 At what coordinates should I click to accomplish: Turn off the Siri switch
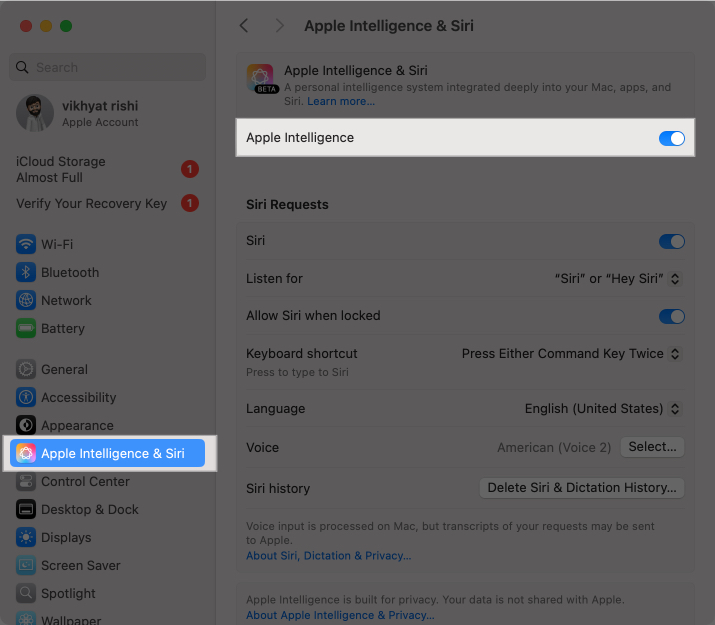(672, 241)
